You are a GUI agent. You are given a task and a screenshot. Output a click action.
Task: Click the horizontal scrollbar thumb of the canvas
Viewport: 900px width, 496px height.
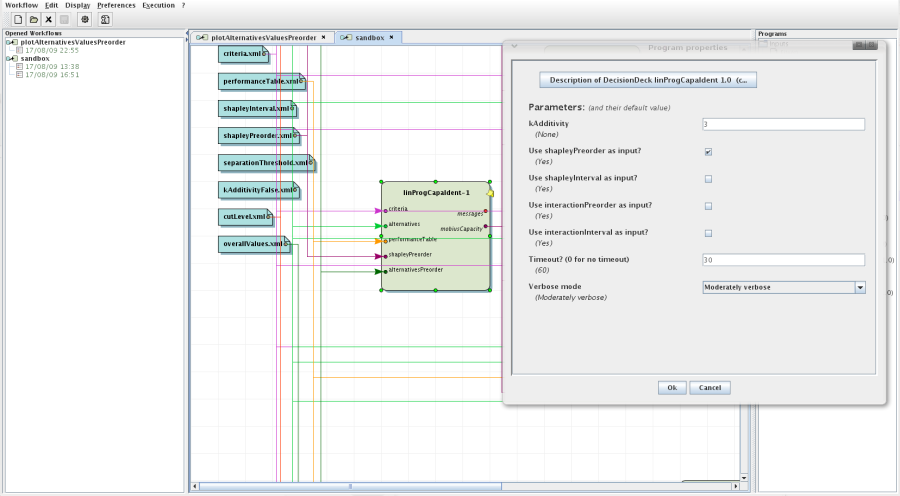tap(351, 486)
